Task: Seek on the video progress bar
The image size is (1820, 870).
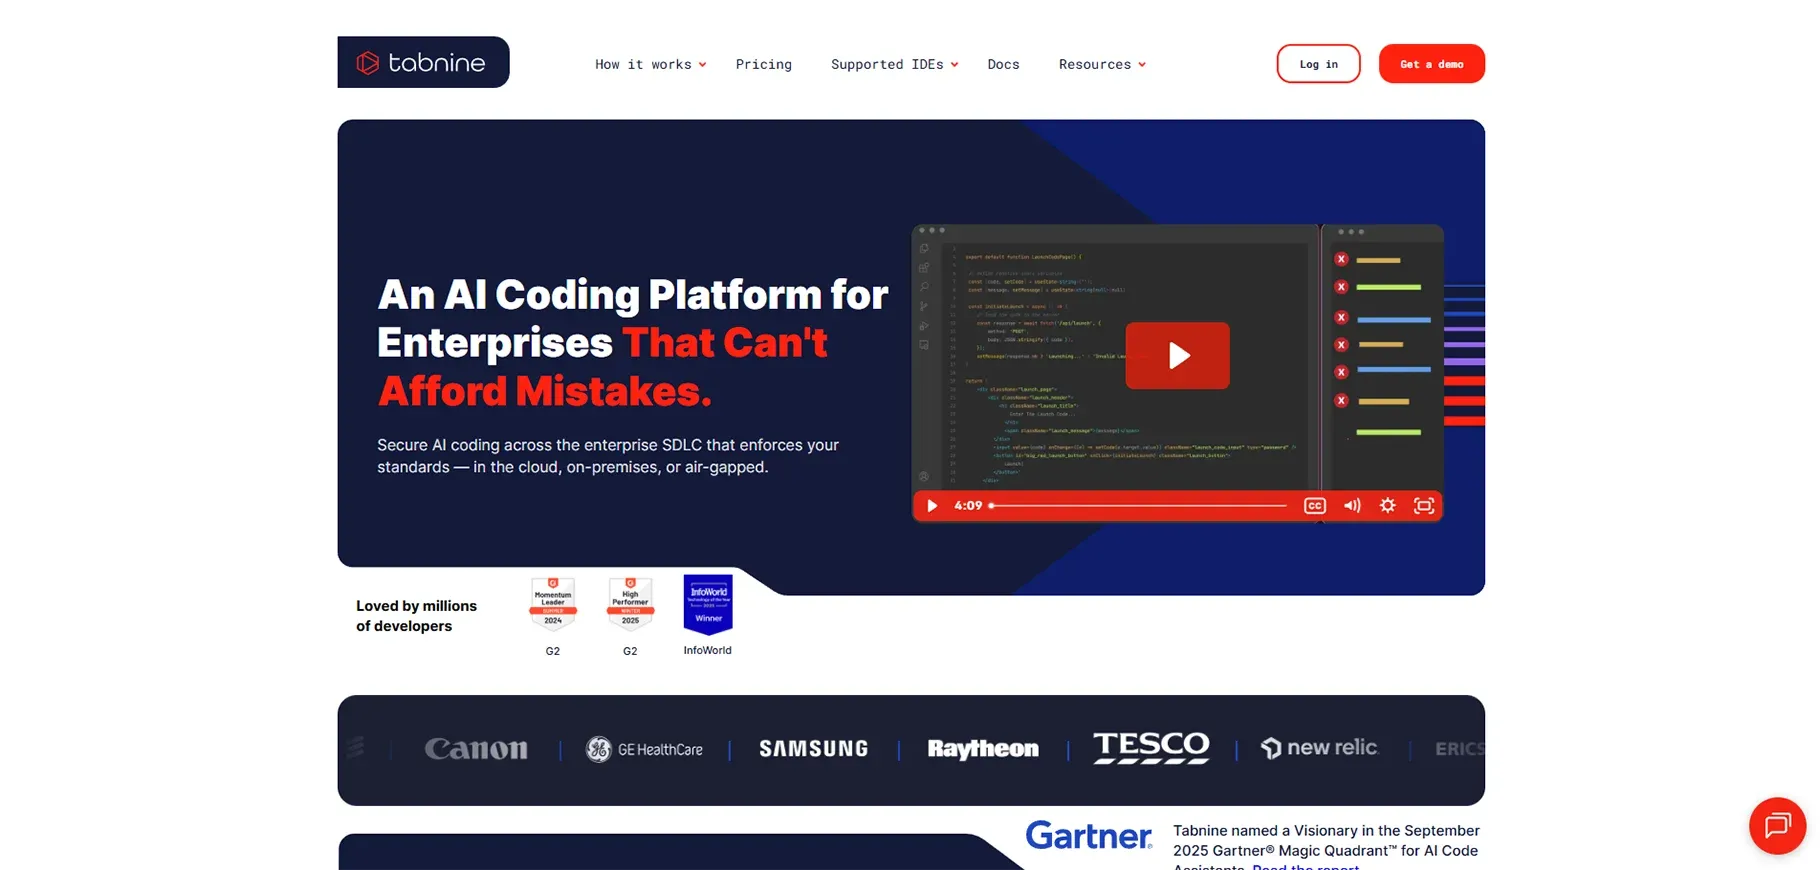Action: tap(1138, 506)
